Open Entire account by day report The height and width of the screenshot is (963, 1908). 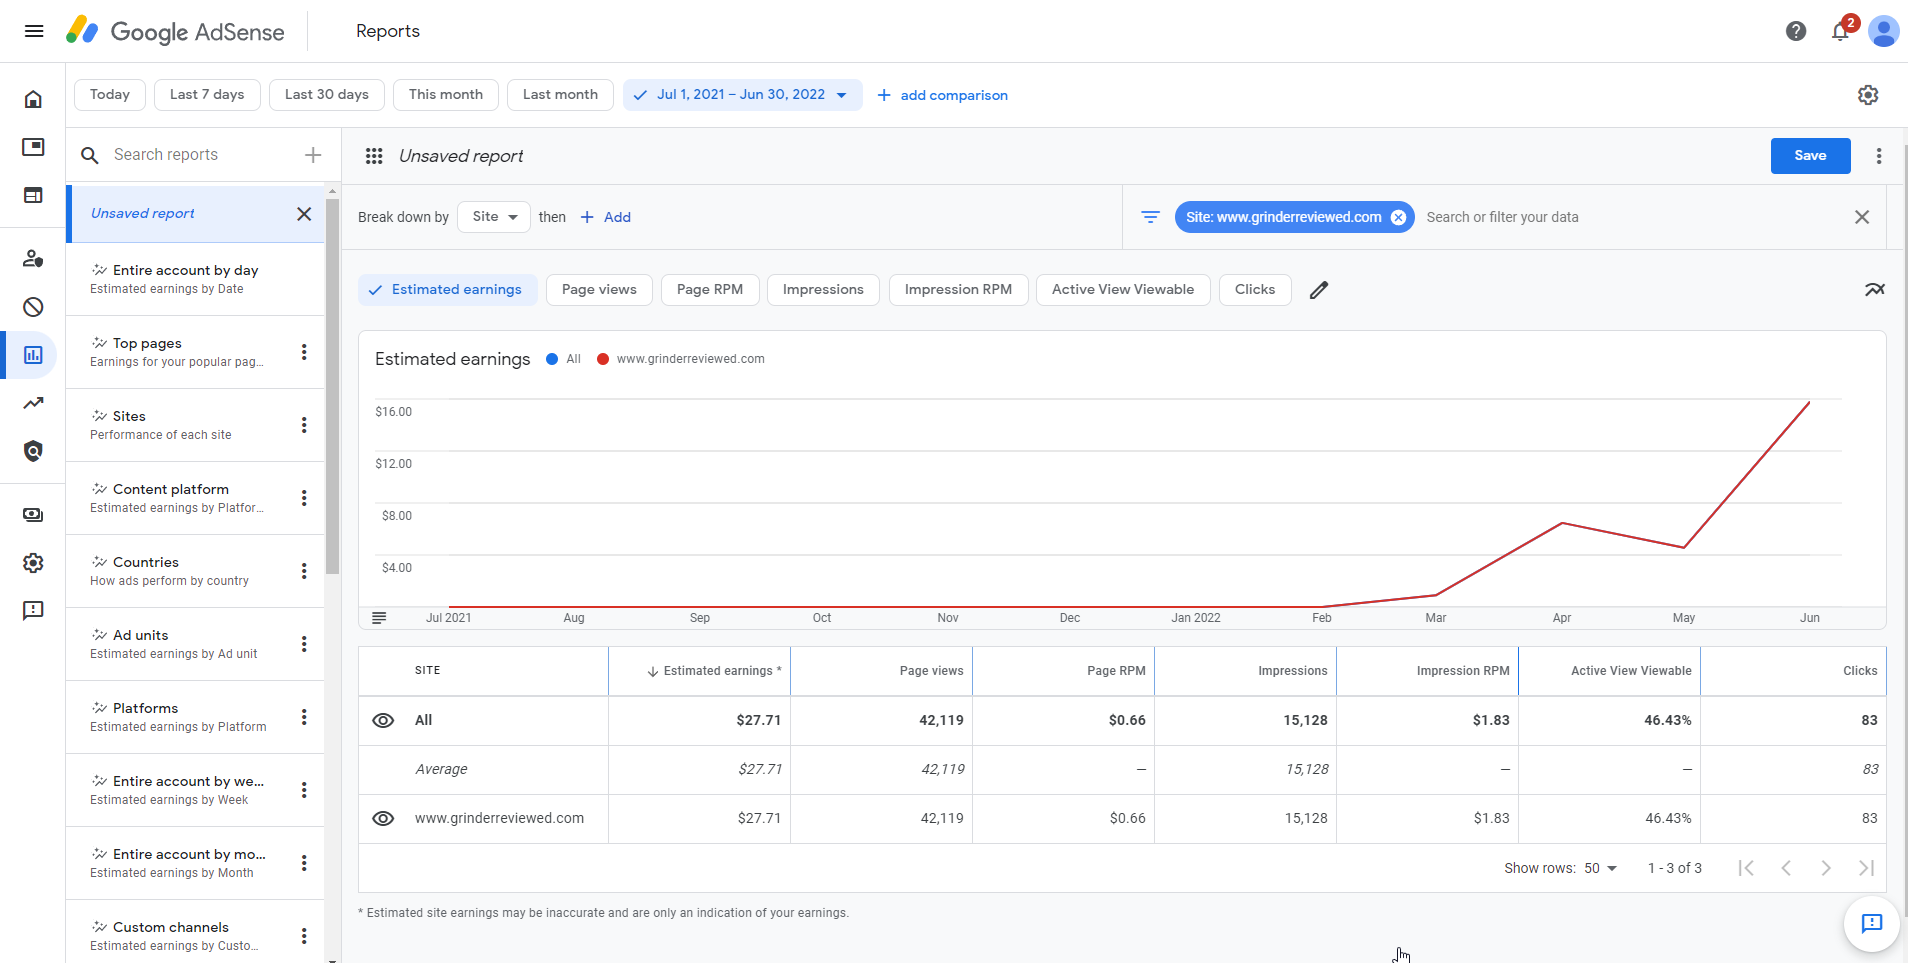(195, 279)
